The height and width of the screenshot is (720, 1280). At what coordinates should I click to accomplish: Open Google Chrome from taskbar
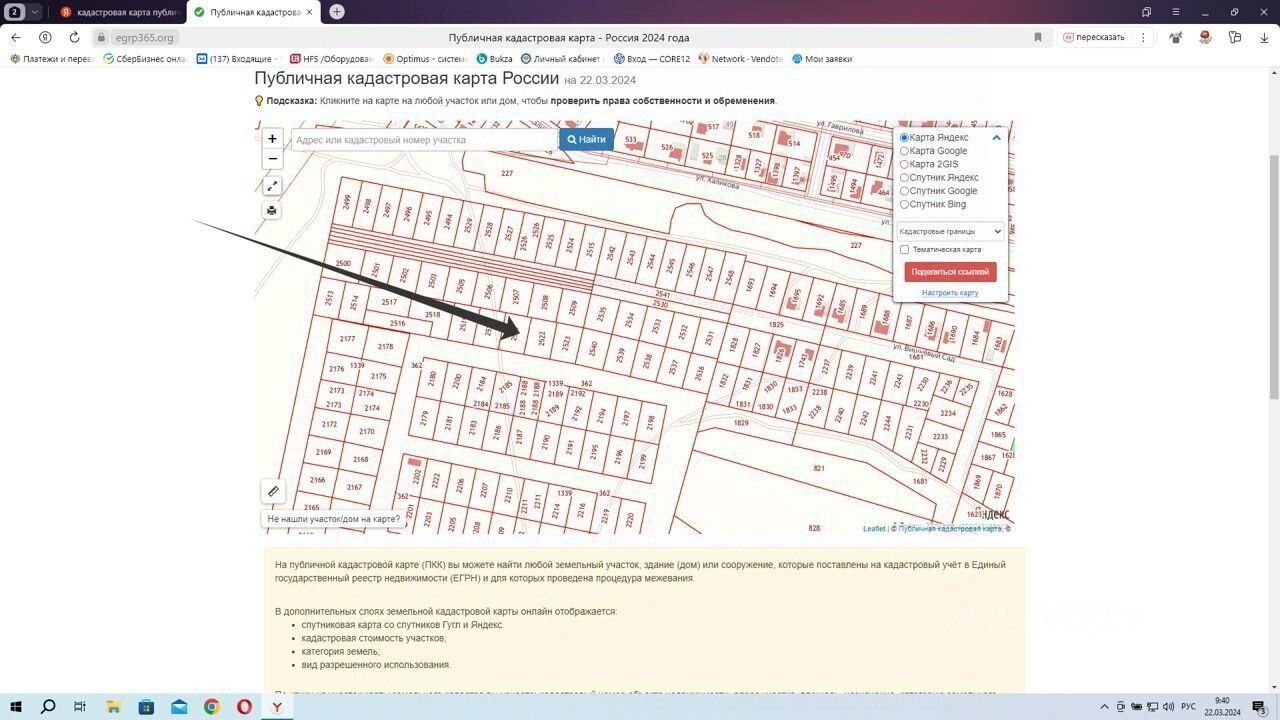(x=212, y=707)
